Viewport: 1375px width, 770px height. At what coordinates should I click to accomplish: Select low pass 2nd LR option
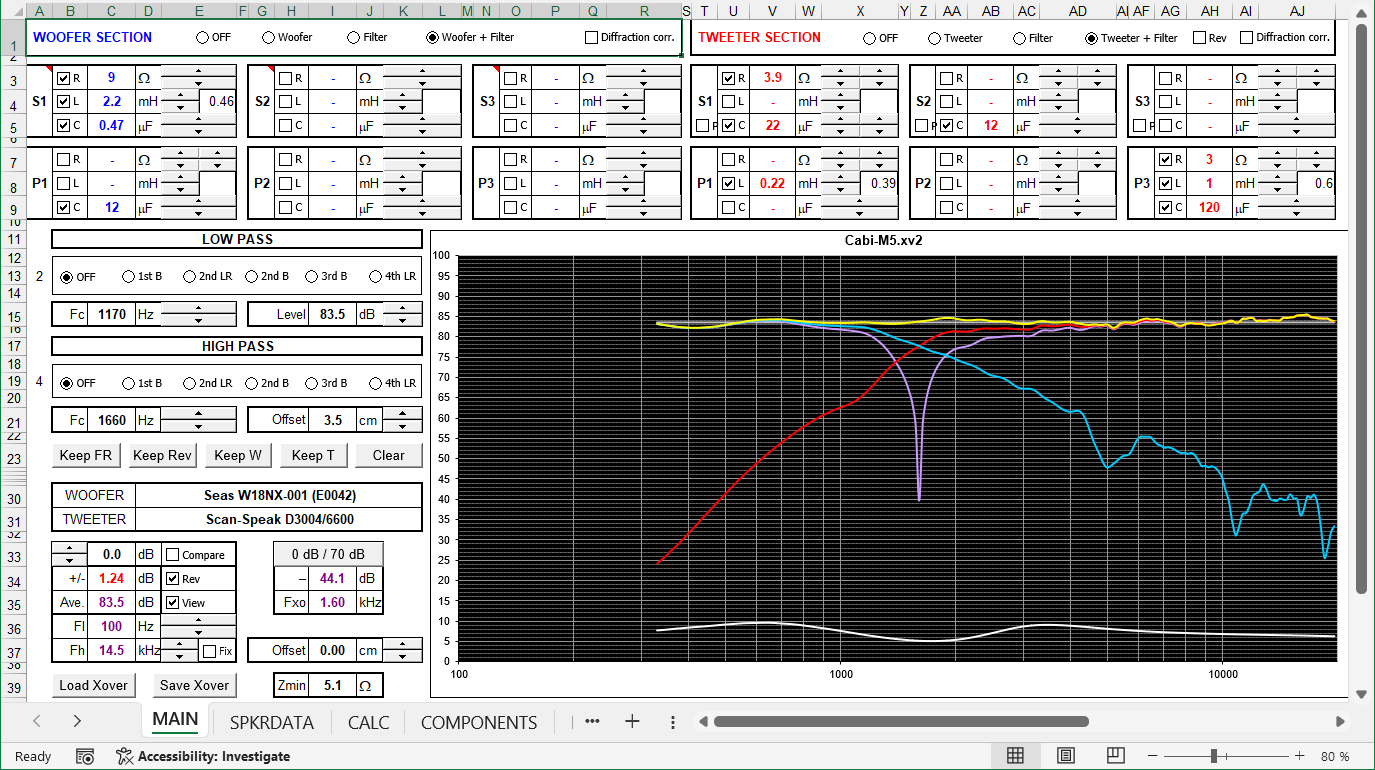tap(188, 277)
